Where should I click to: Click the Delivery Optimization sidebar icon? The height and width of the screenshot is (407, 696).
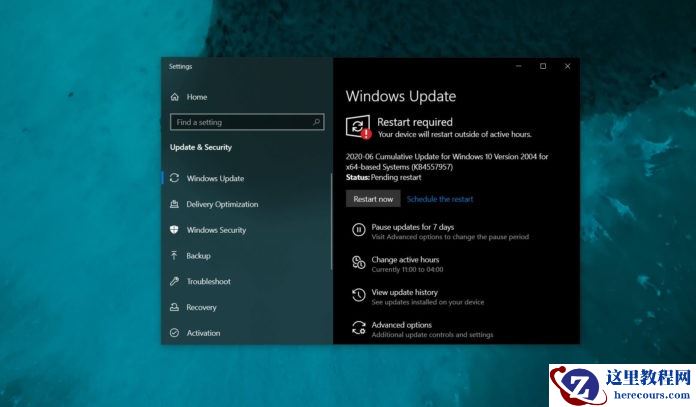(174, 204)
